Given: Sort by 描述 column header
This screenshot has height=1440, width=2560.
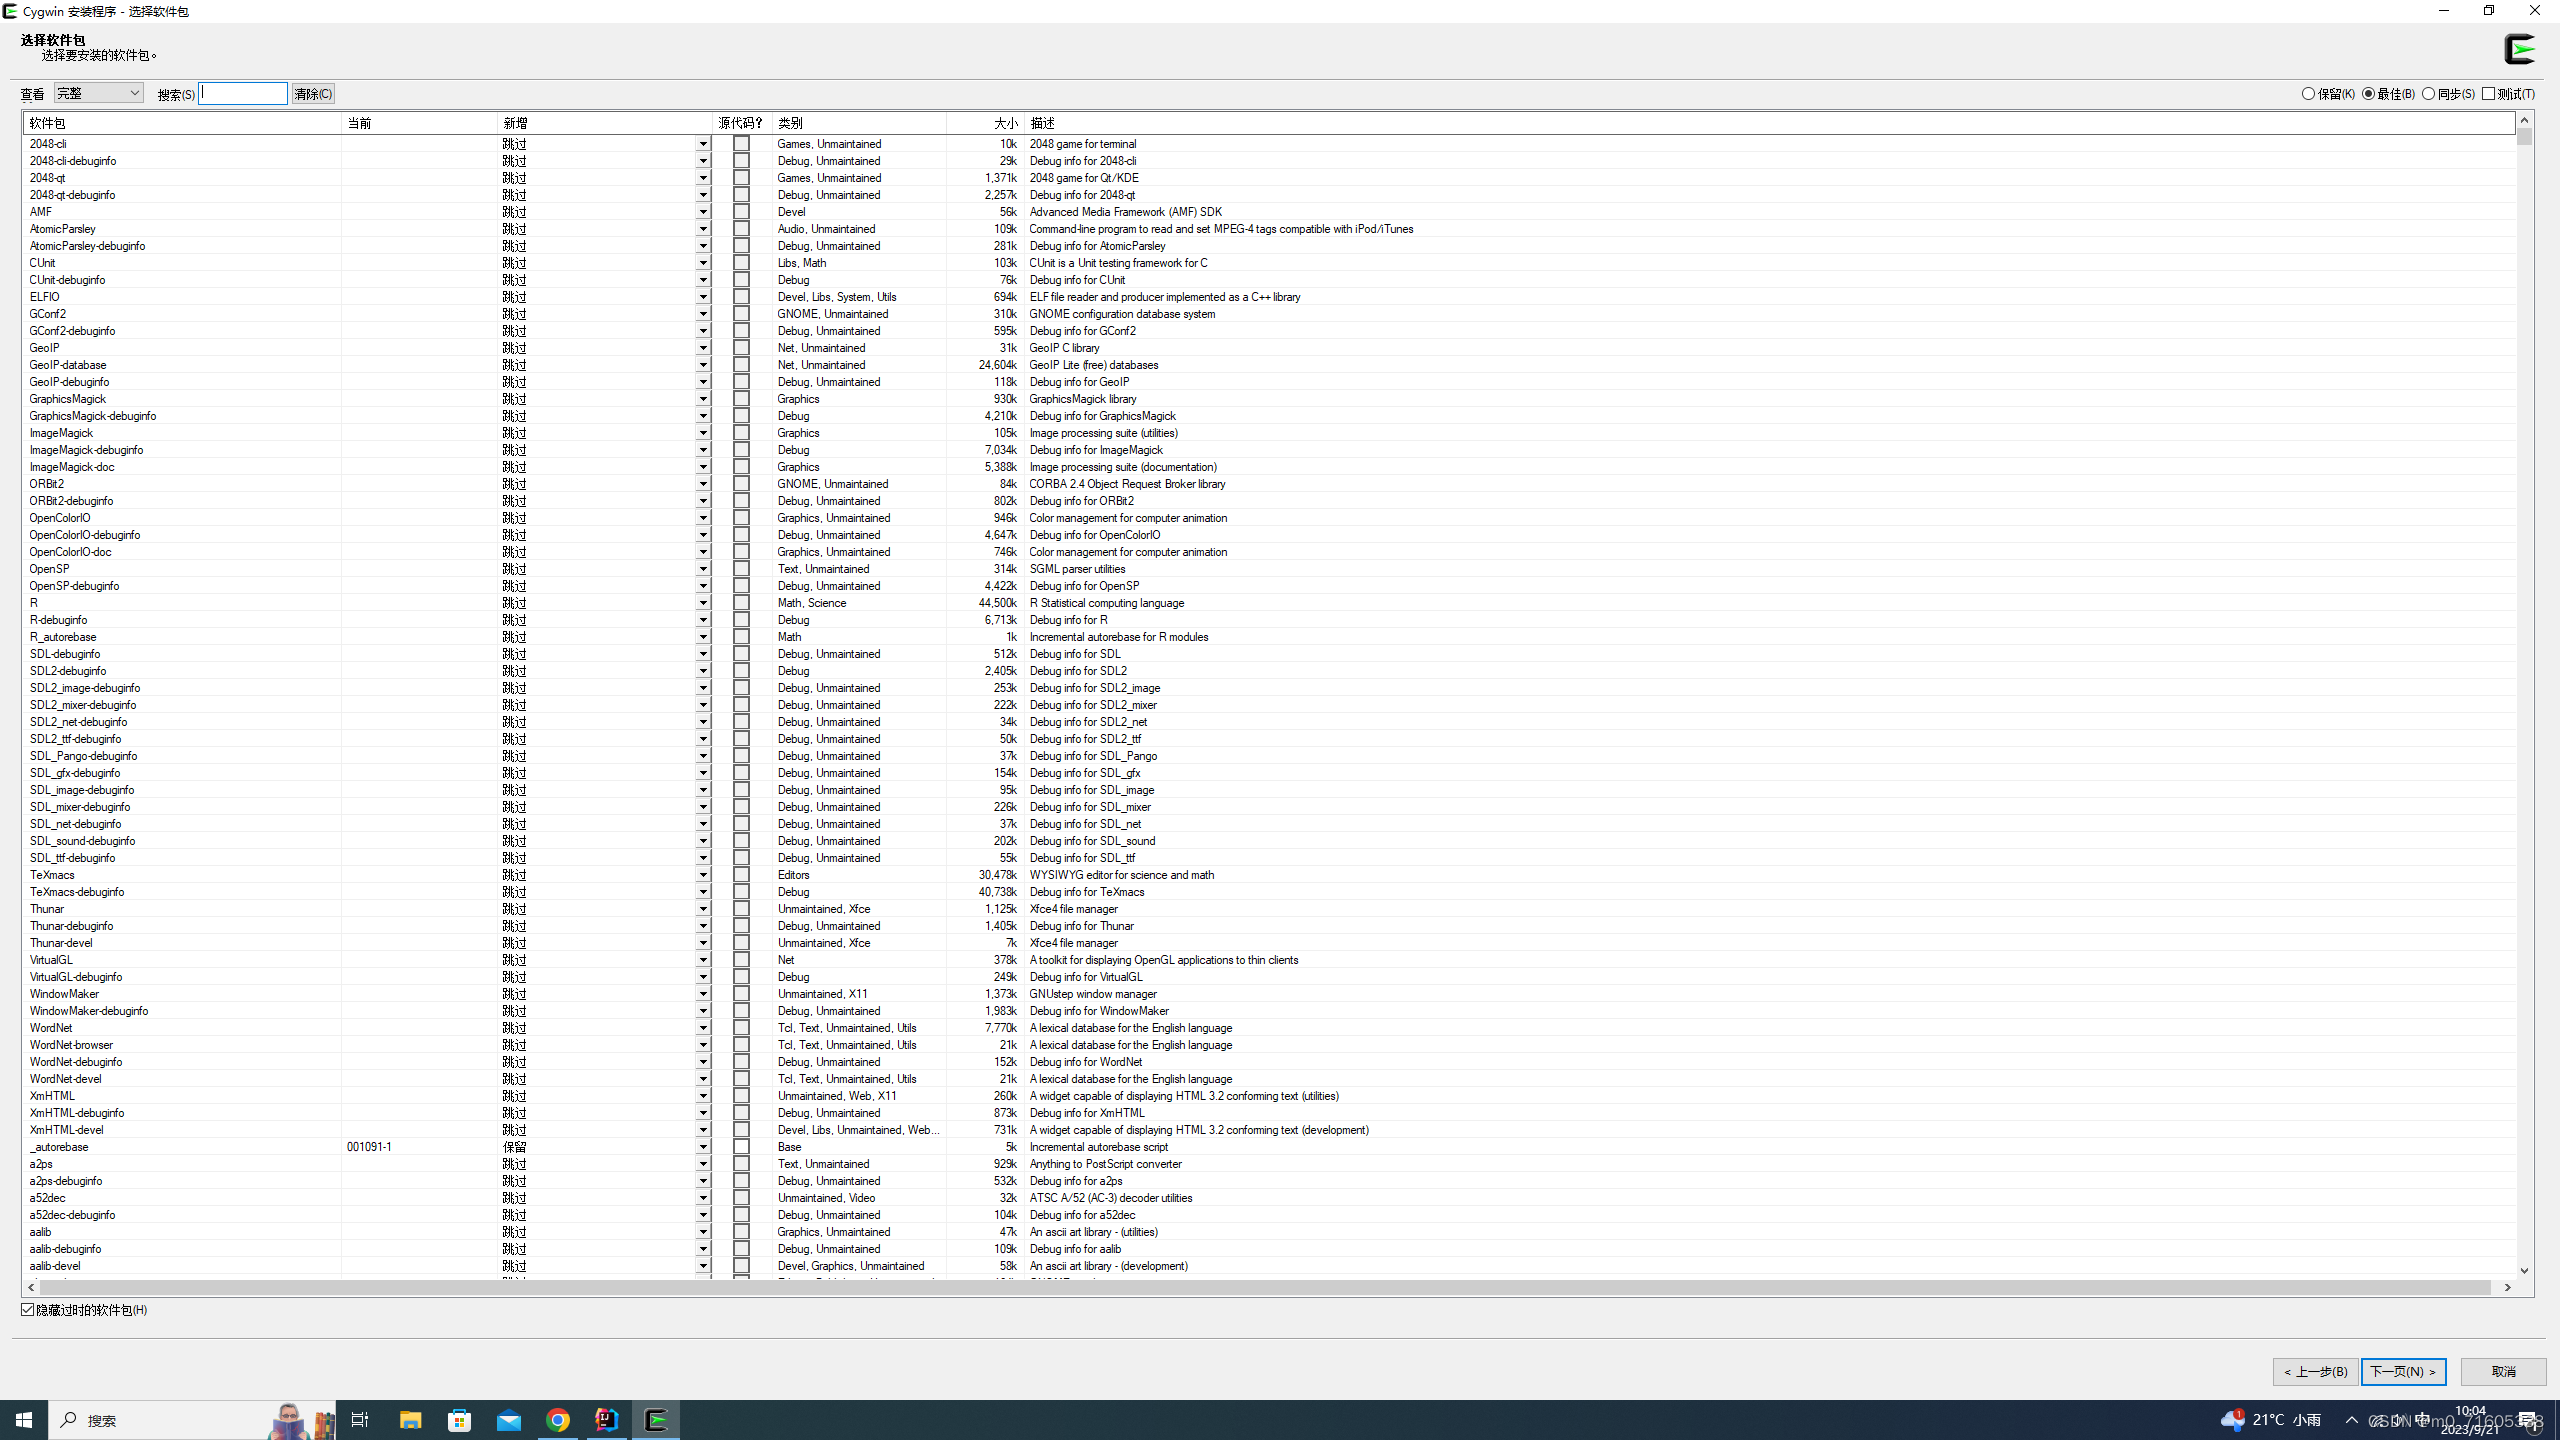Looking at the screenshot, I should pyautogui.click(x=1769, y=123).
